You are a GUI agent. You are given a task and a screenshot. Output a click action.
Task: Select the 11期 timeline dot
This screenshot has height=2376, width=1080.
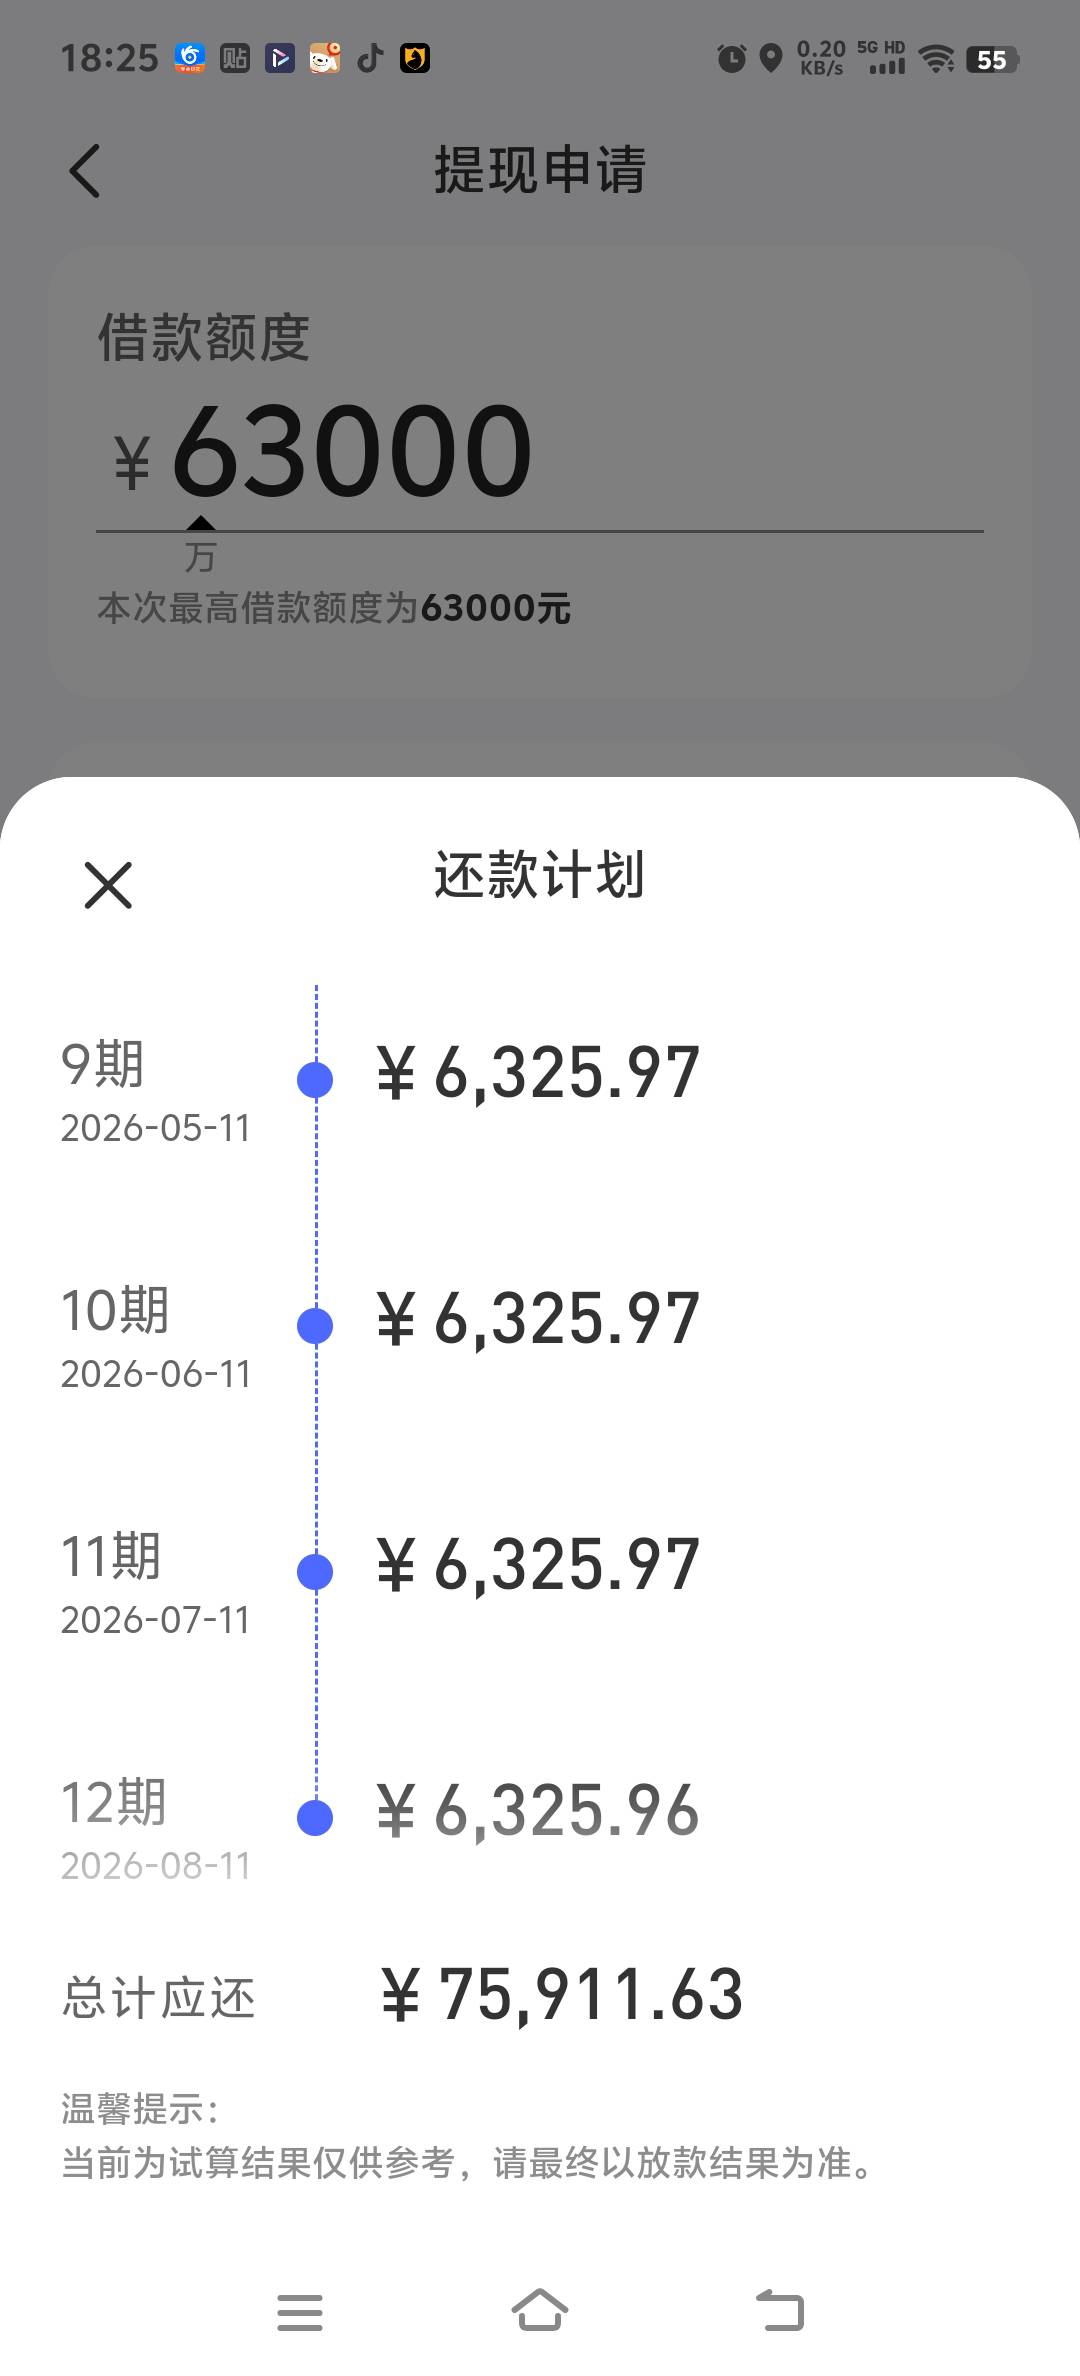coord(315,1572)
